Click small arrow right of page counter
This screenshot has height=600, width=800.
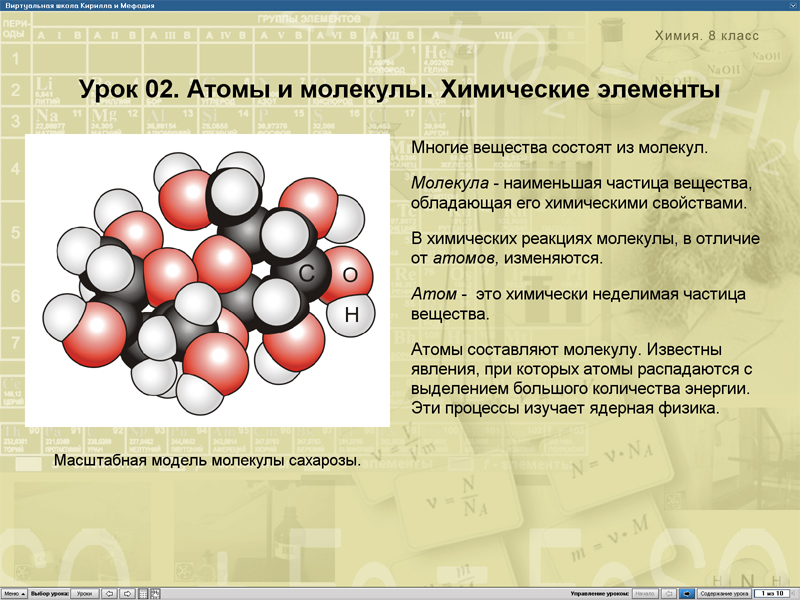tap(794, 594)
